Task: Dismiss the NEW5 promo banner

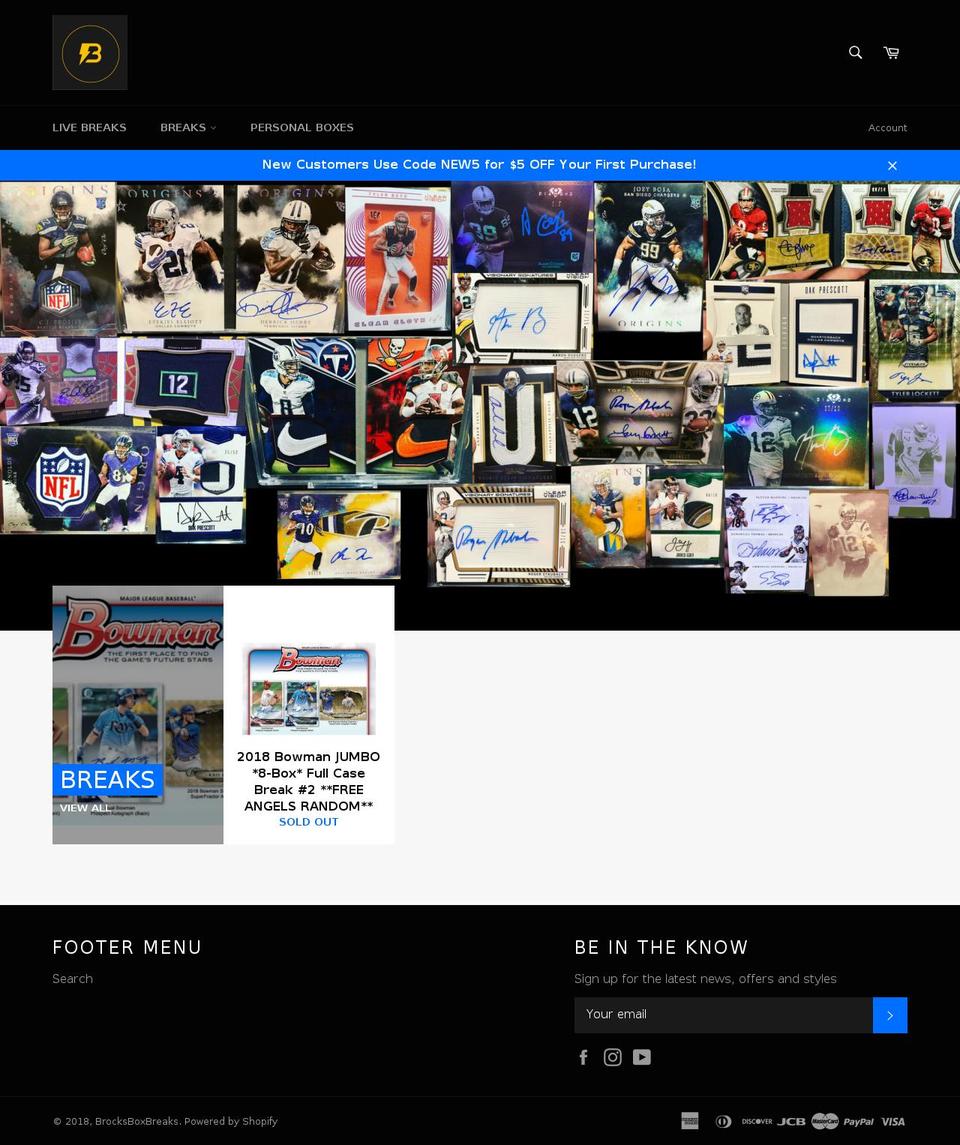Action: click(892, 166)
